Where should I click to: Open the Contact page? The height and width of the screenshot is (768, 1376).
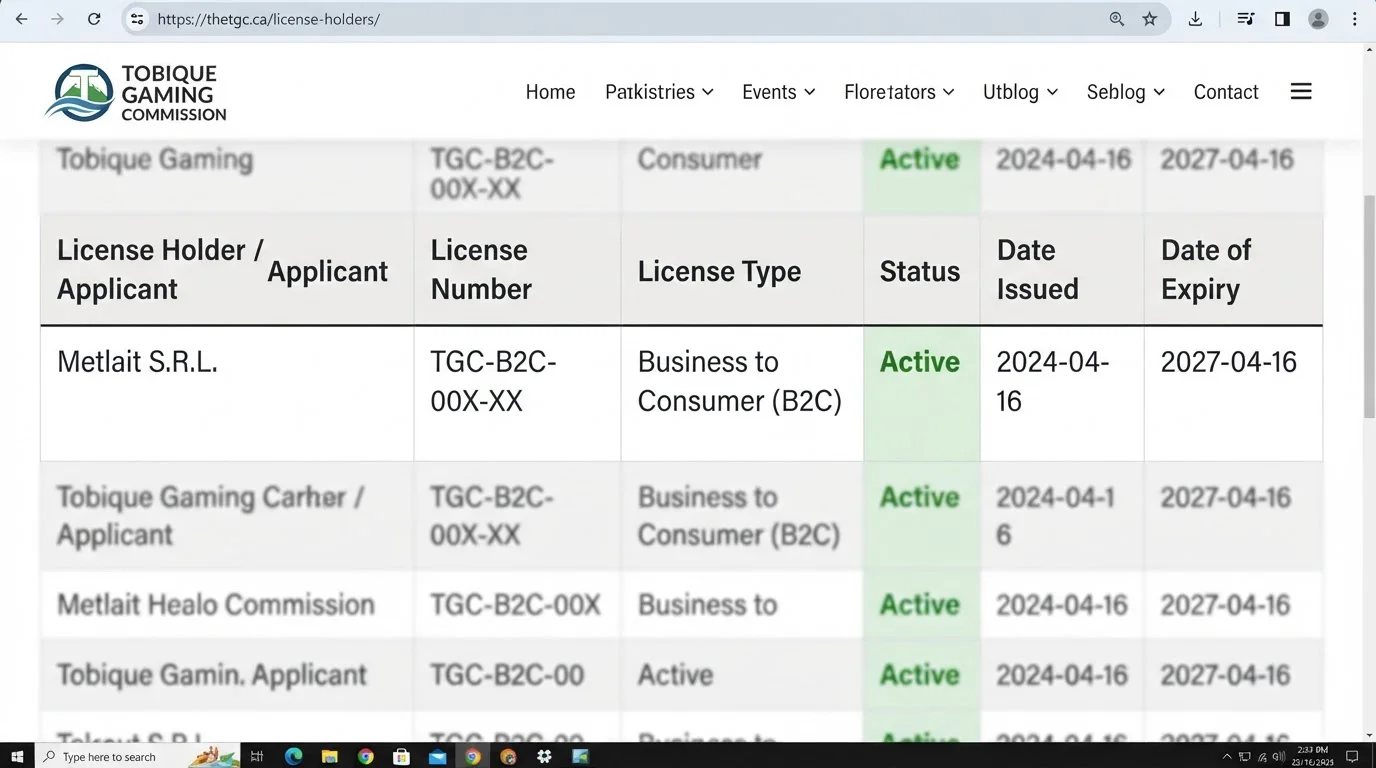click(1226, 92)
